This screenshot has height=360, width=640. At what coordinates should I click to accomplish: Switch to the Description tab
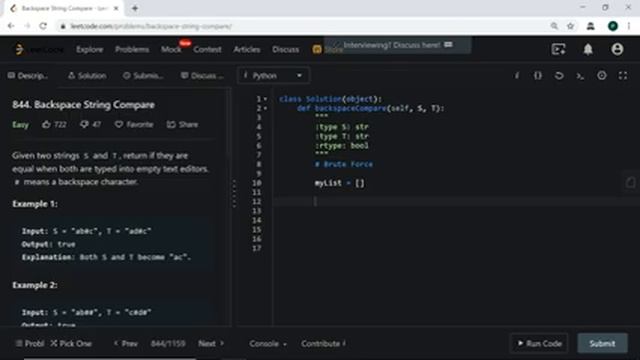[x=28, y=76]
